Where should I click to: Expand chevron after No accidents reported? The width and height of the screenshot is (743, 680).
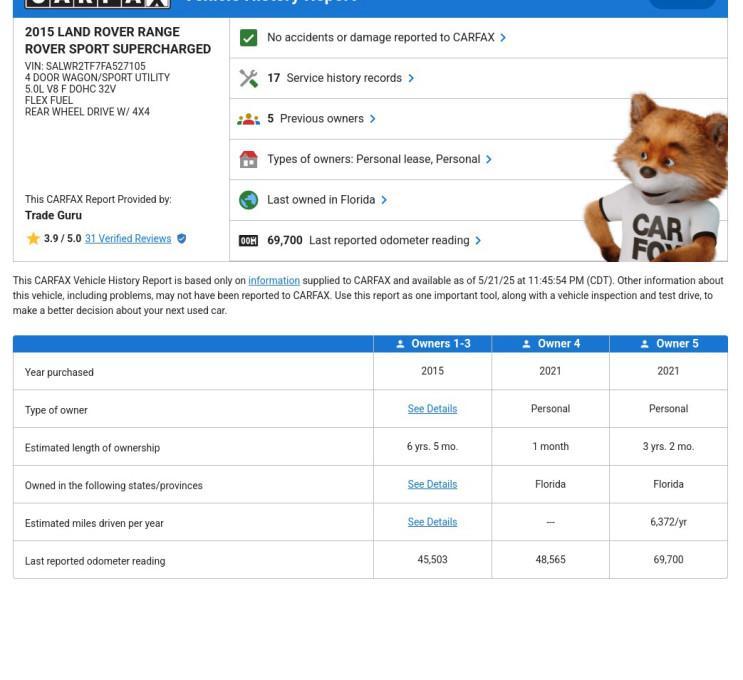(x=503, y=37)
